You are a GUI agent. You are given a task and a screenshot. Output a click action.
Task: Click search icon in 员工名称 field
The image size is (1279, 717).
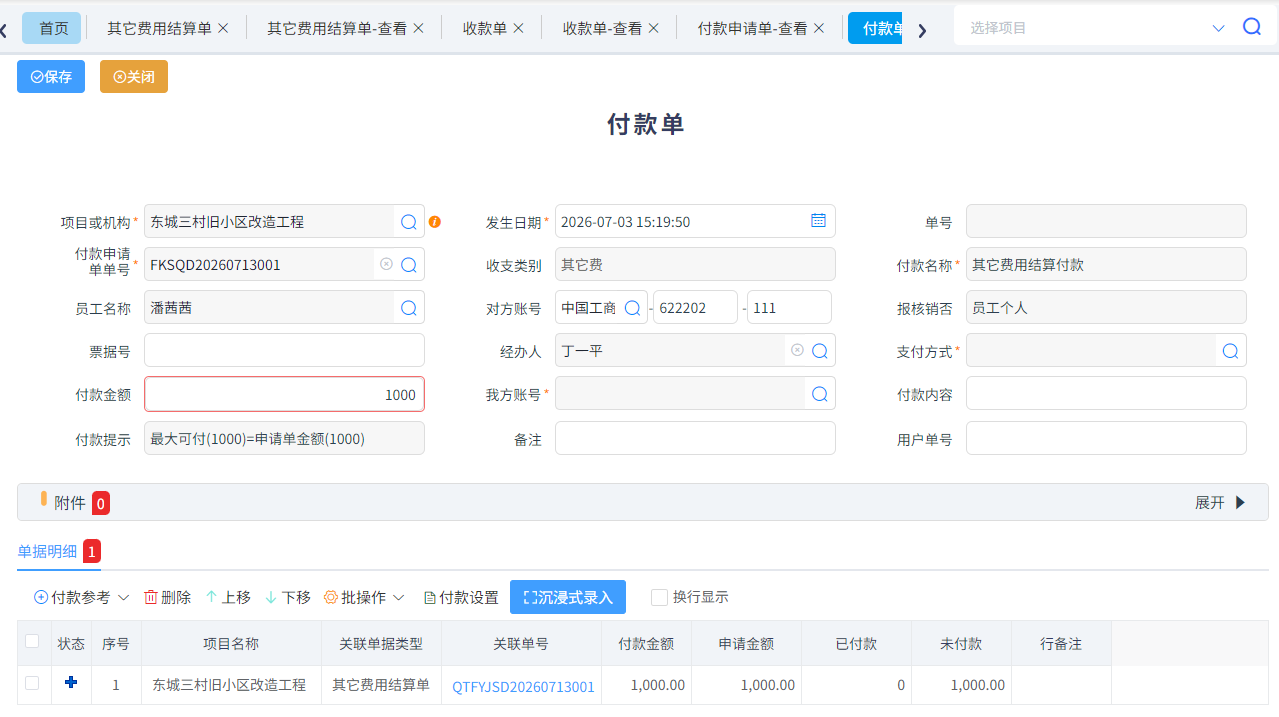coord(408,308)
